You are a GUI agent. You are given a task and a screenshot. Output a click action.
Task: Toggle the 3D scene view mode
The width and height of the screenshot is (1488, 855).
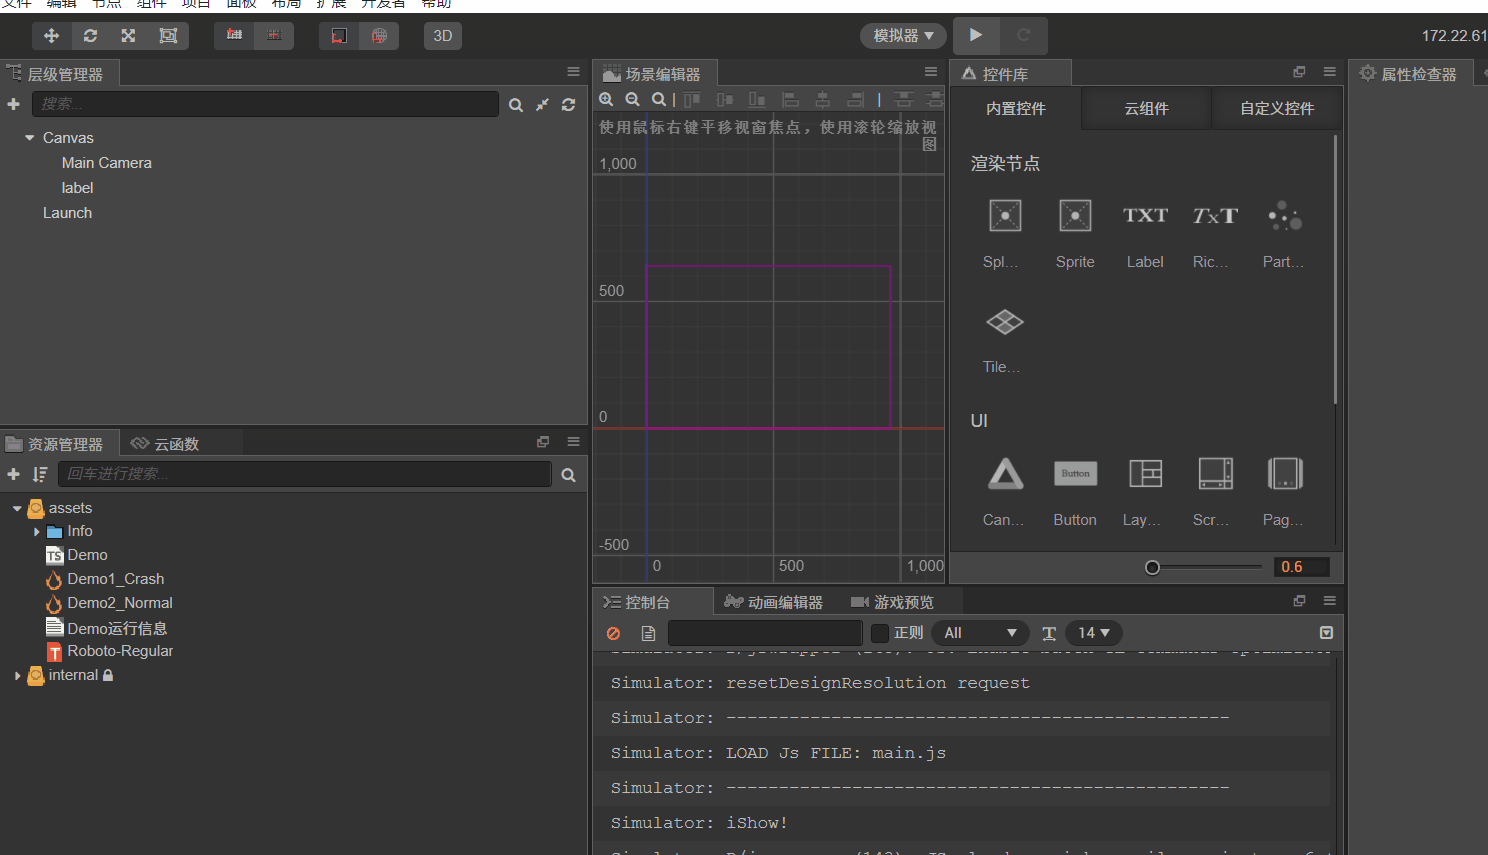point(443,36)
